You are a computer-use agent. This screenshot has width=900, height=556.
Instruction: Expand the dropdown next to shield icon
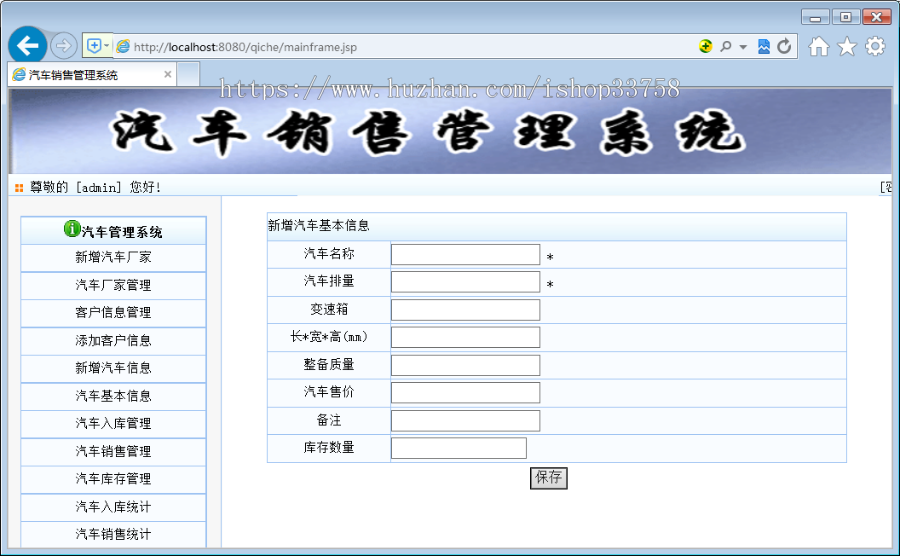coord(107,45)
